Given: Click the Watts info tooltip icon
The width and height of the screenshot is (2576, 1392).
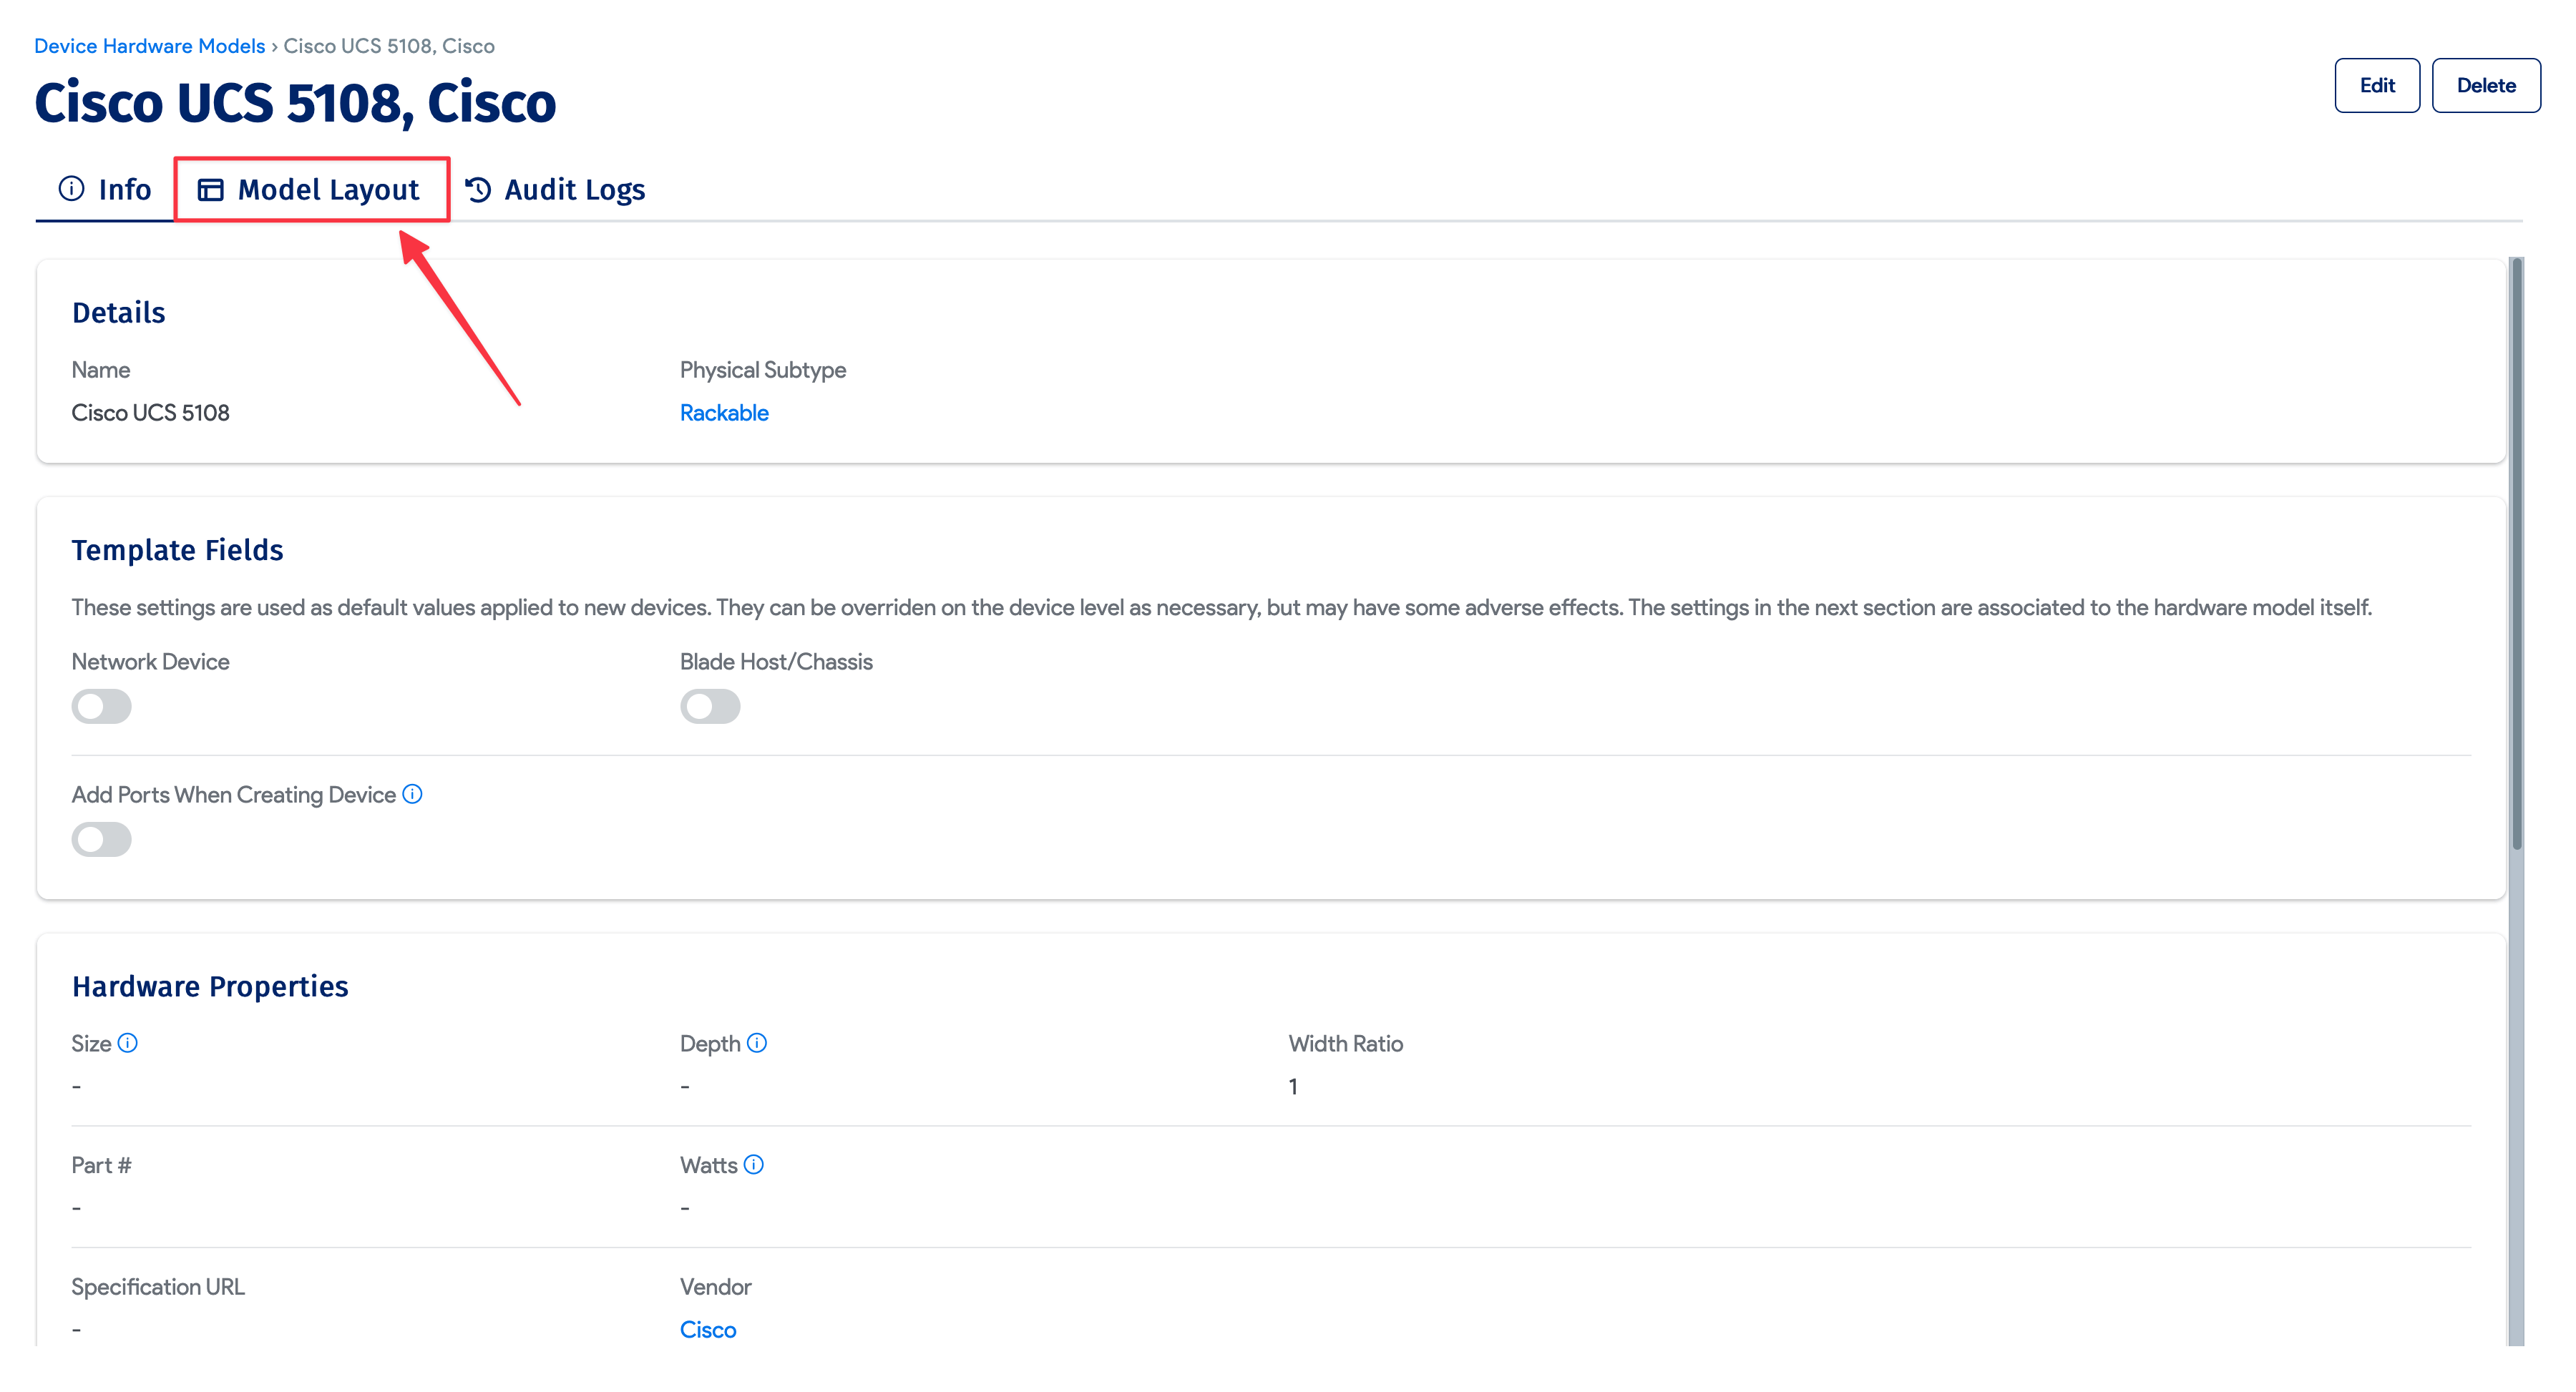Looking at the screenshot, I should click(x=754, y=1164).
